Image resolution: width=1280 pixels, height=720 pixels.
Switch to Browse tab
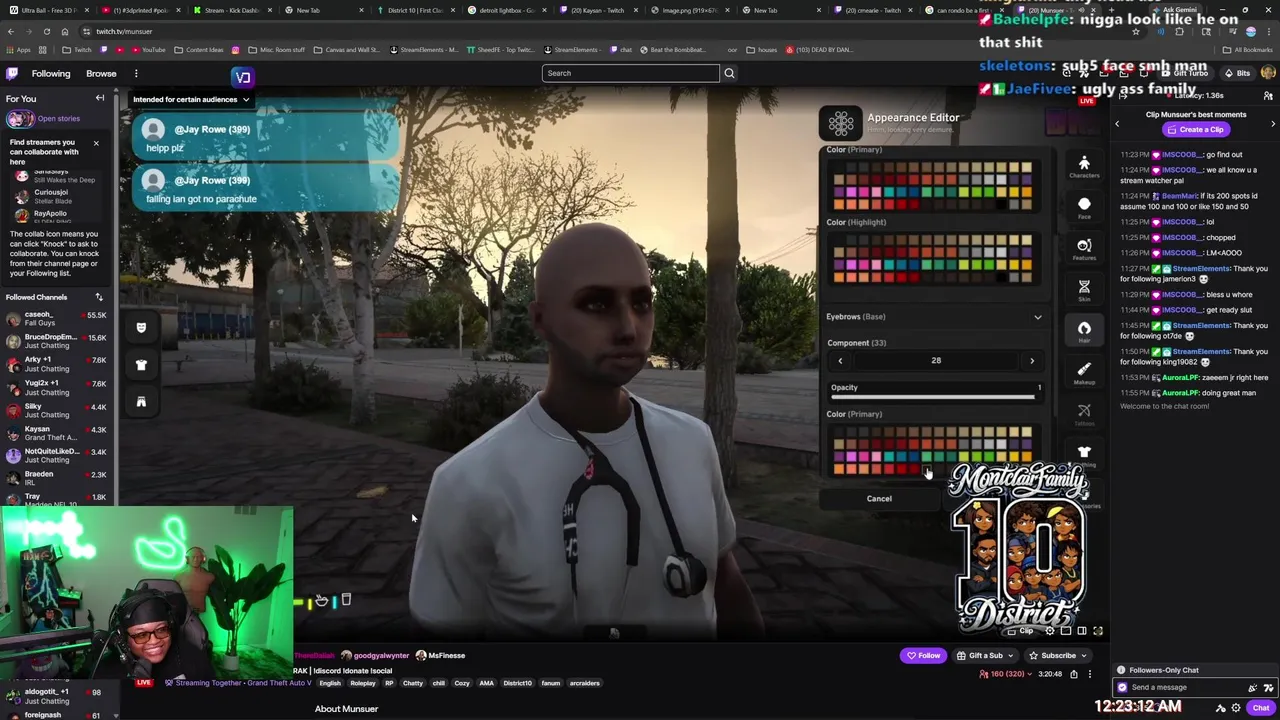[x=101, y=73]
